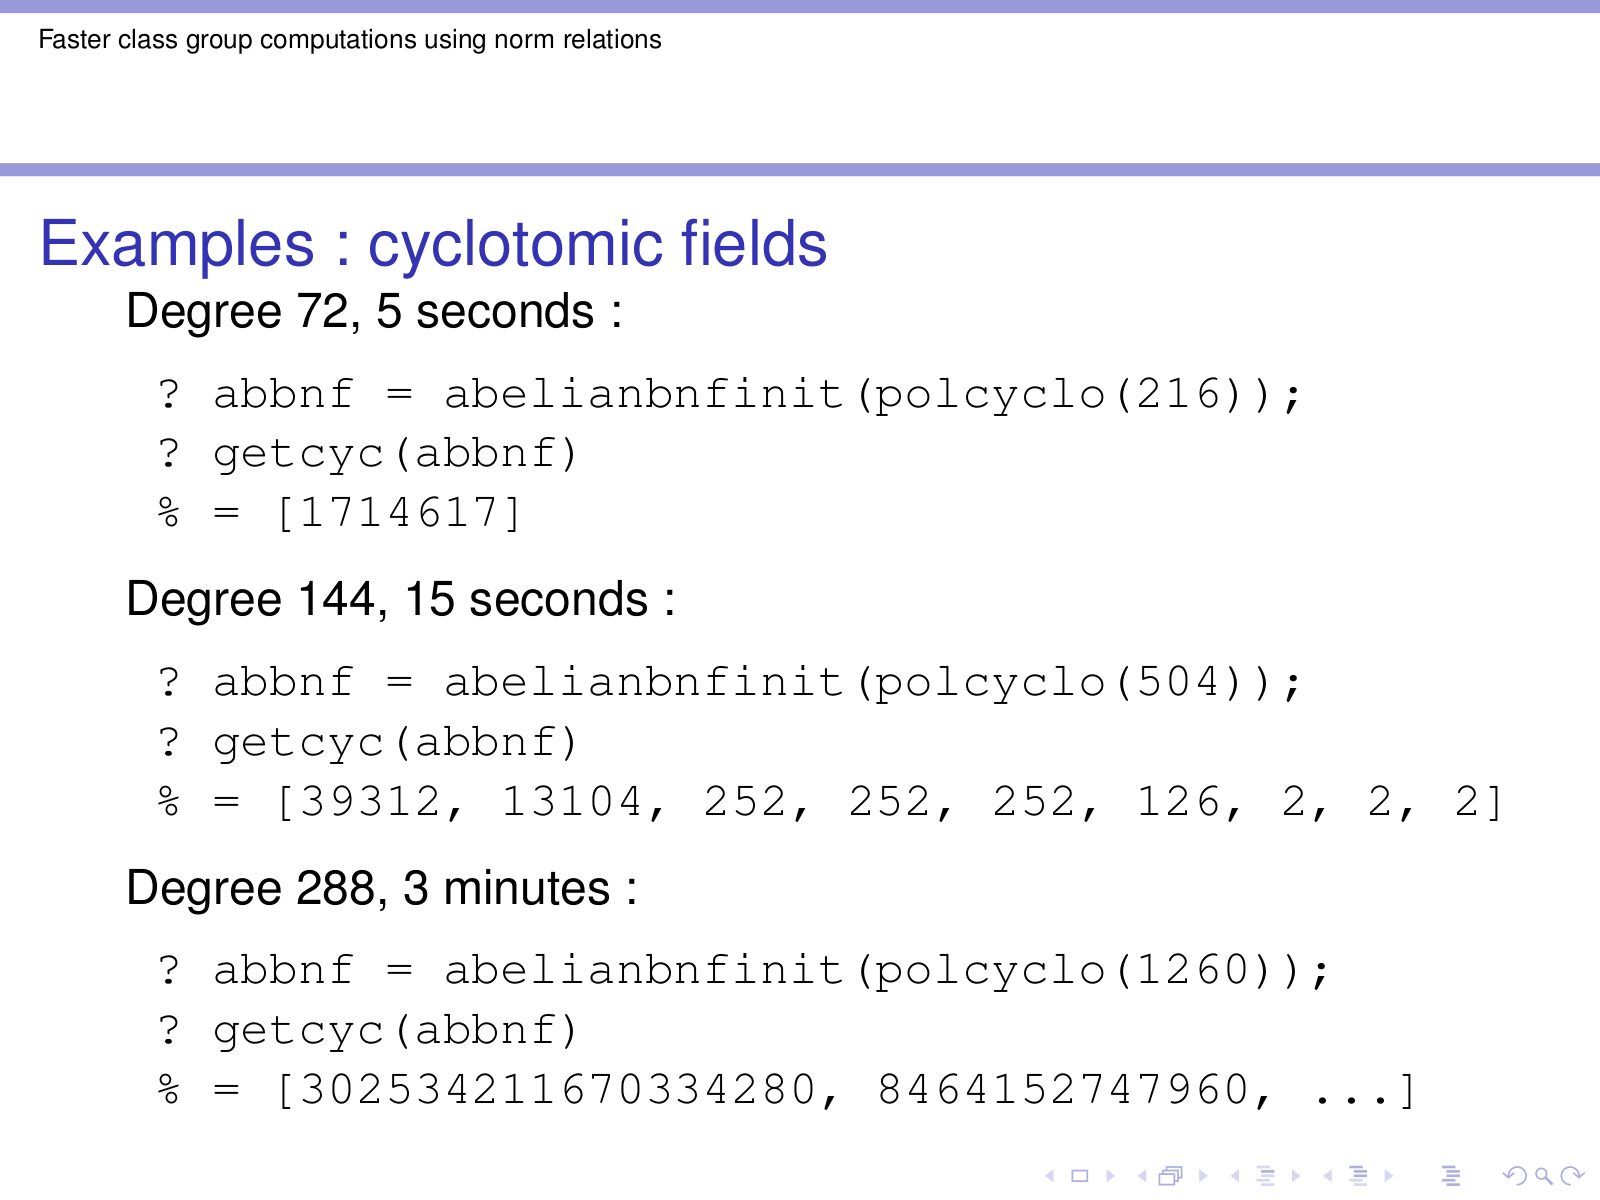This screenshot has height=1200, width=1600.
Task: Click the previous slide arrow in navigation bar
Action: click(1049, 1176)
